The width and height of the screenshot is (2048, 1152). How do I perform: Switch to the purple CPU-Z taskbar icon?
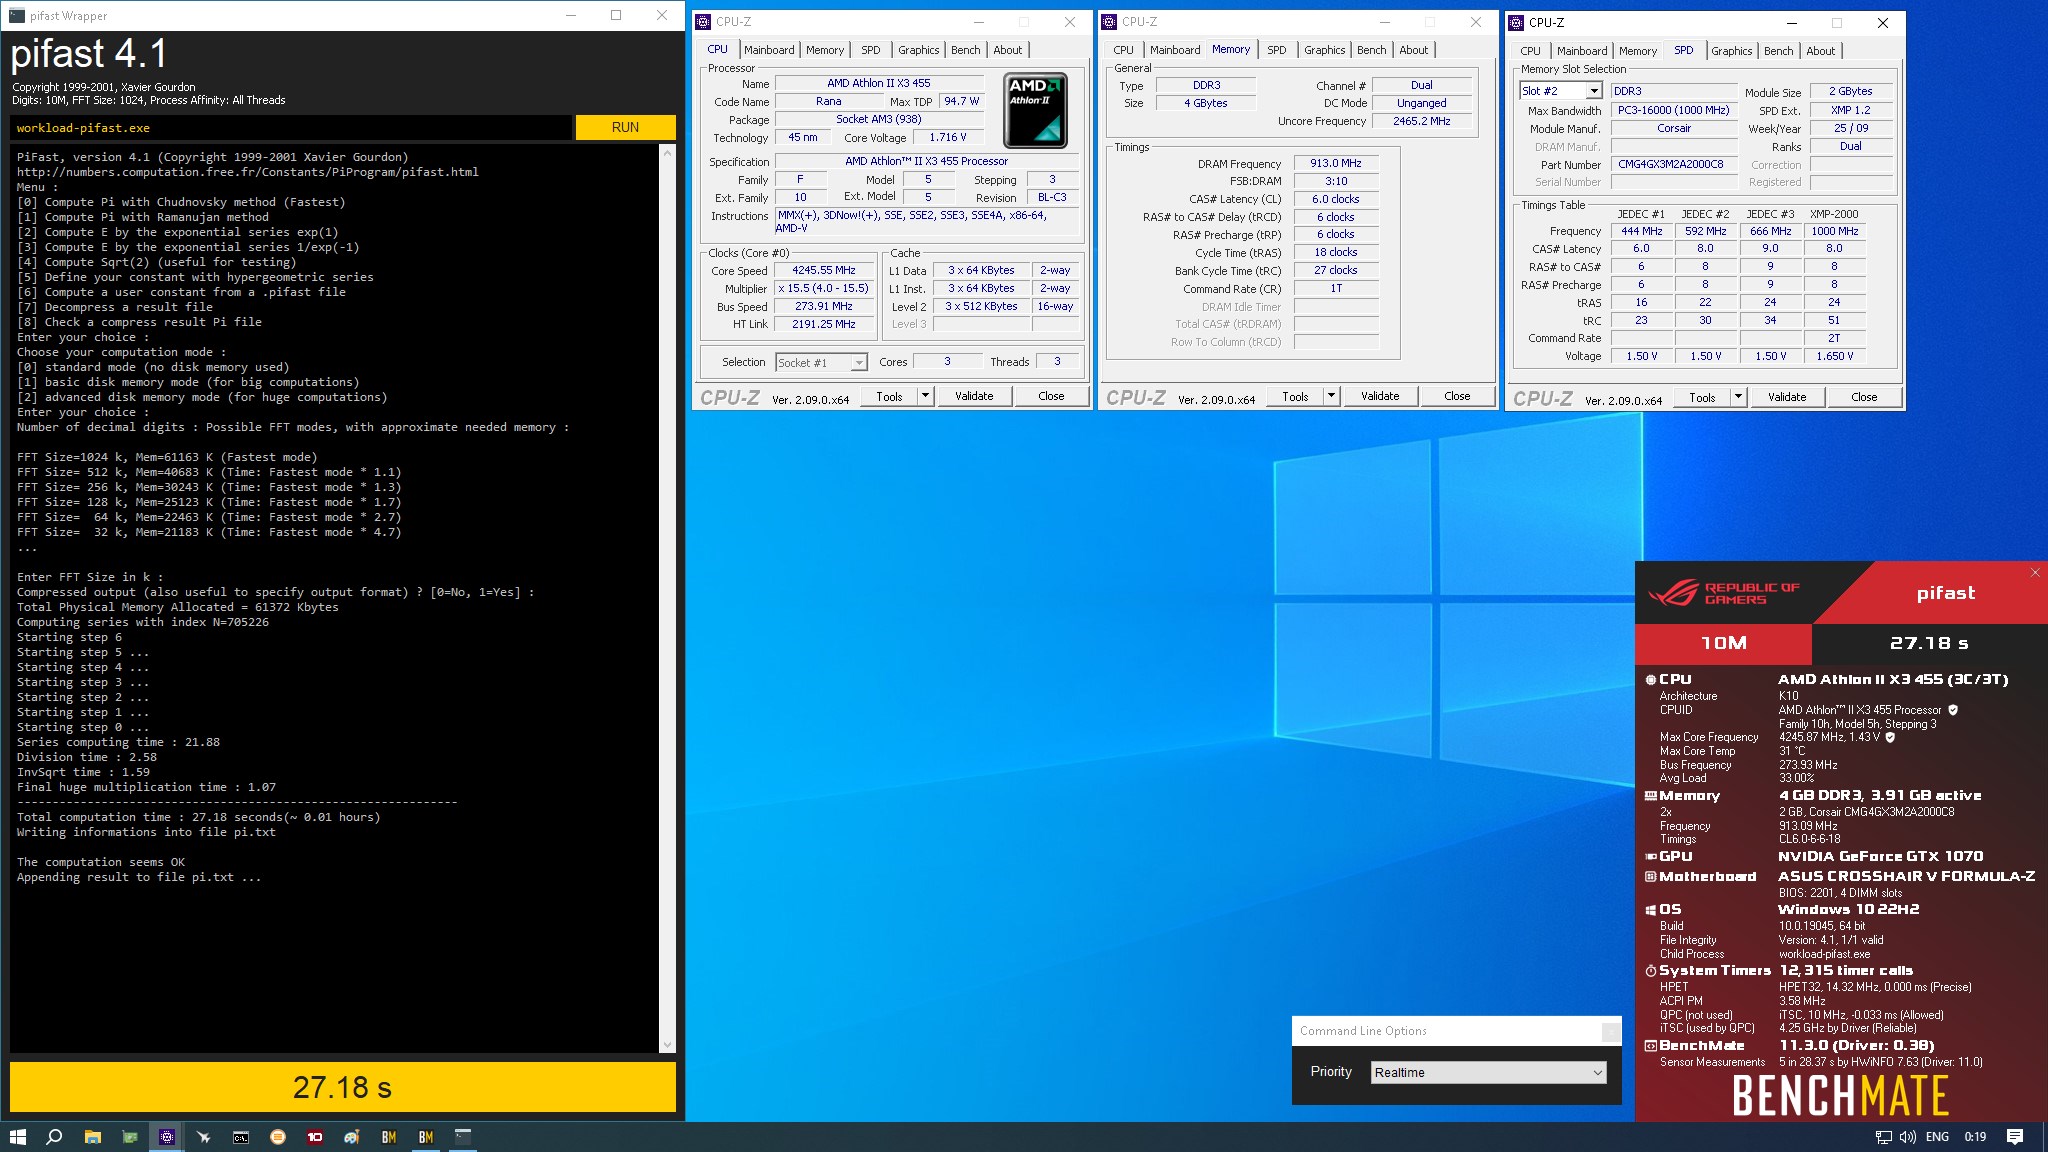(167, 1137)
